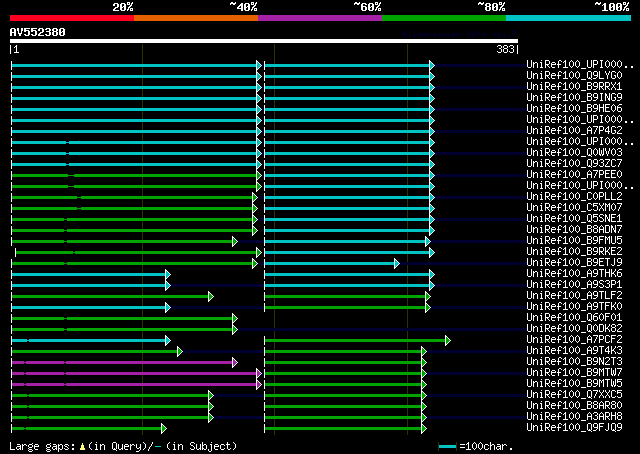Image resolution: width=640 pixels, height=454 pixels.
Task: Open hit UniRef100_B9ING9
Action: [x=574, y=98]
